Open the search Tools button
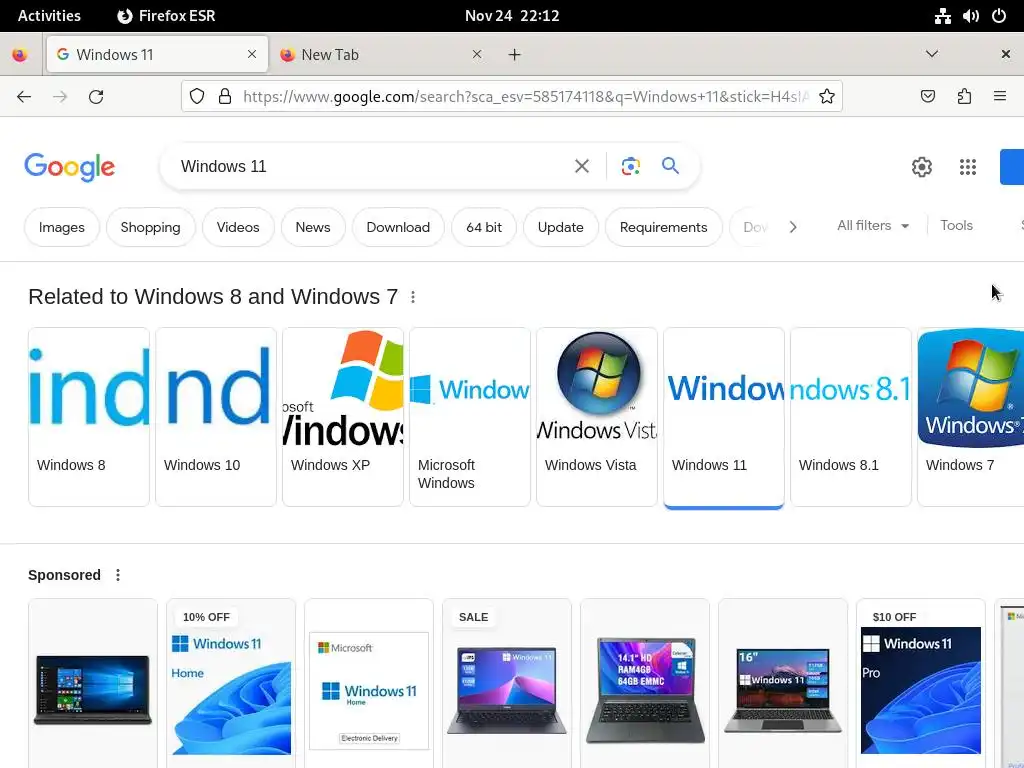The image size is (1024, 768). (x=956, y=225)
